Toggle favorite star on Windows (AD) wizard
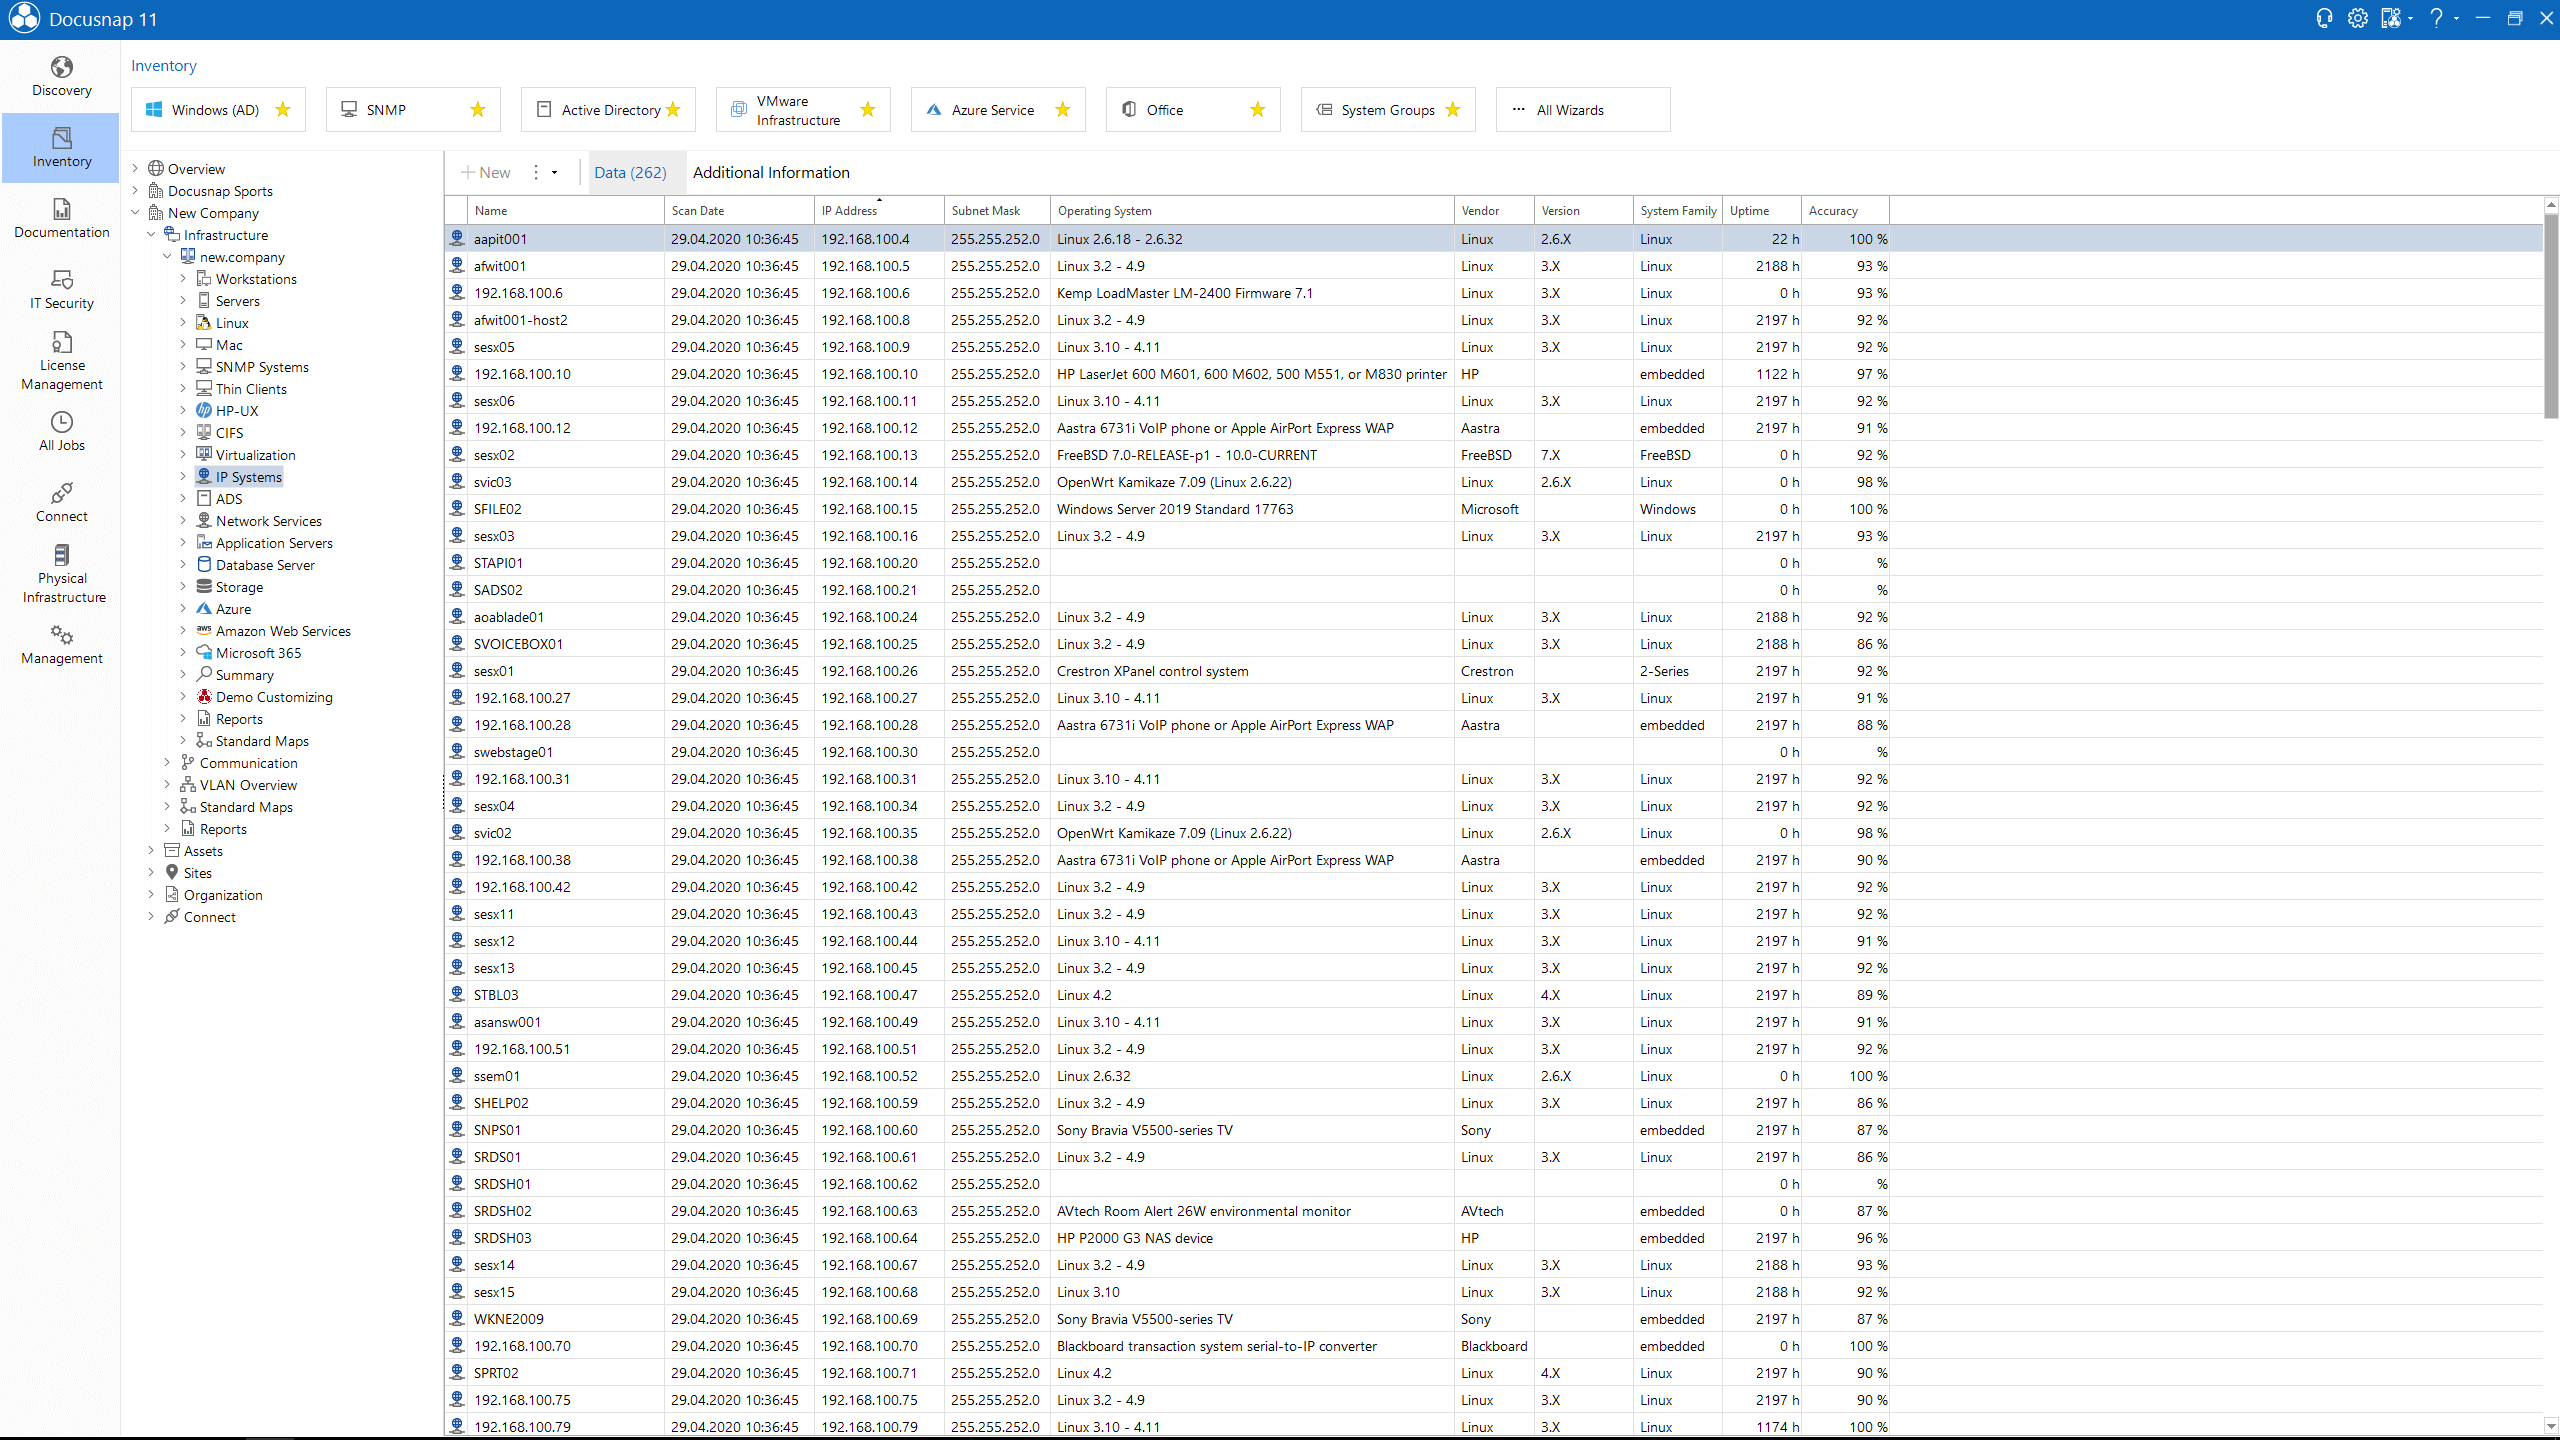This screenshot has height=1440, width=2560. 283,110
